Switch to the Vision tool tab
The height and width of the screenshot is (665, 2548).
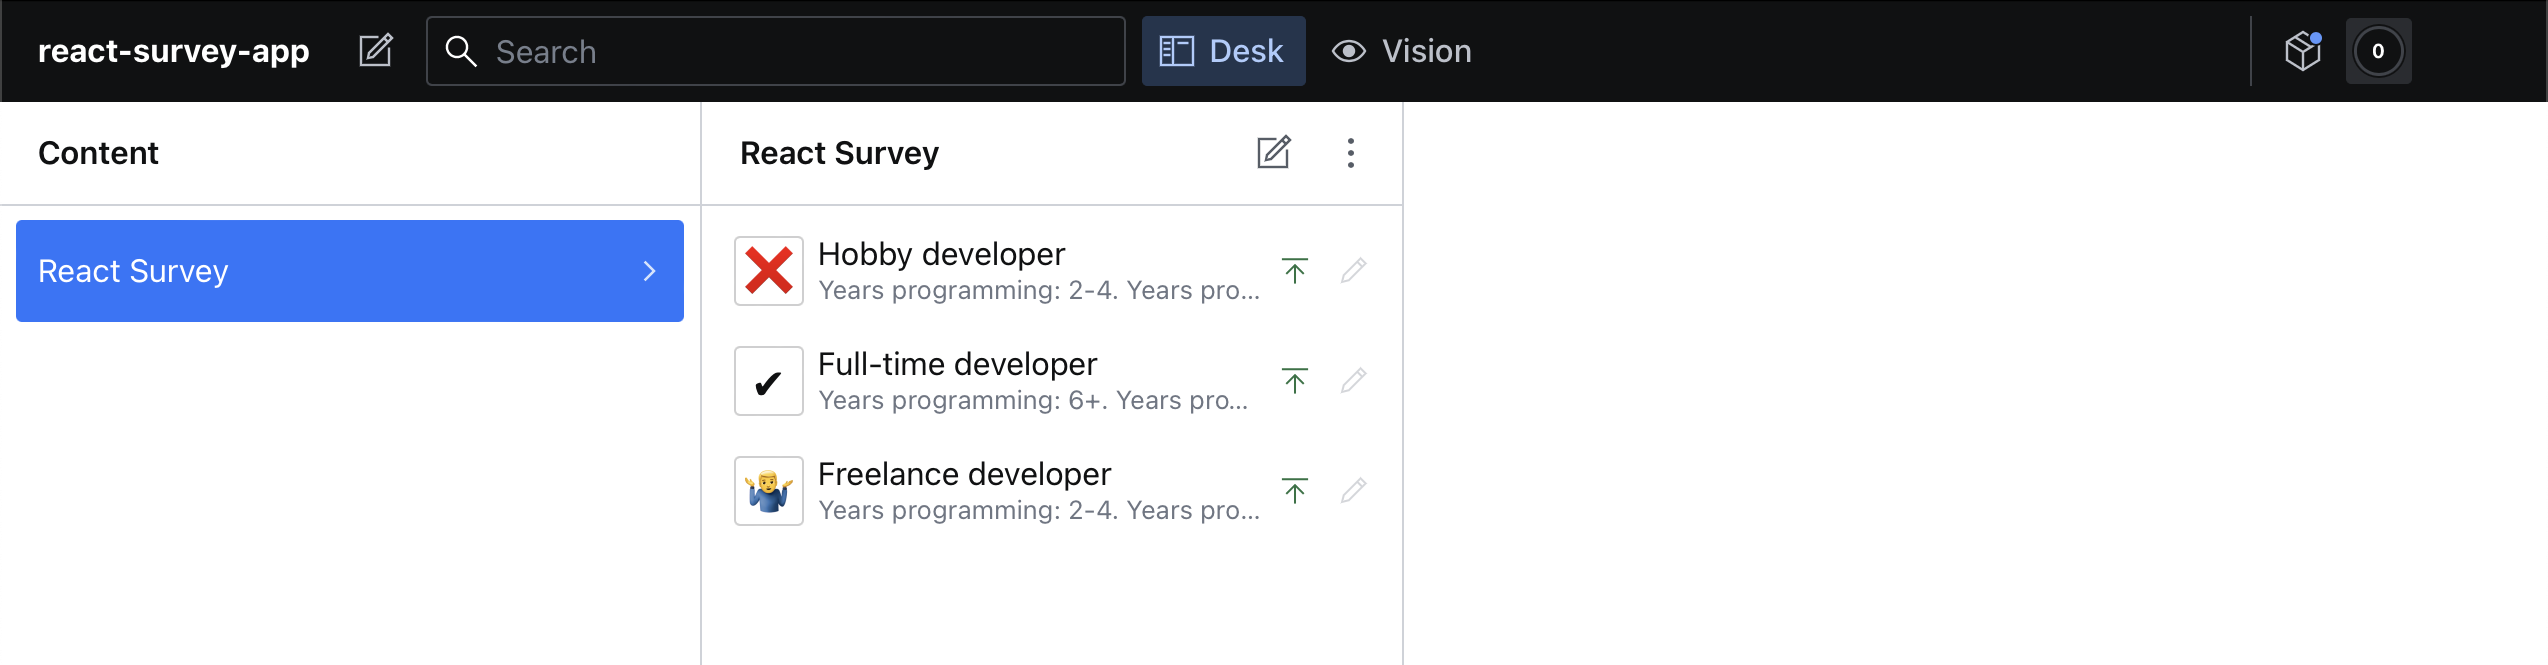pyautogui.click(x=1402, y=51)
